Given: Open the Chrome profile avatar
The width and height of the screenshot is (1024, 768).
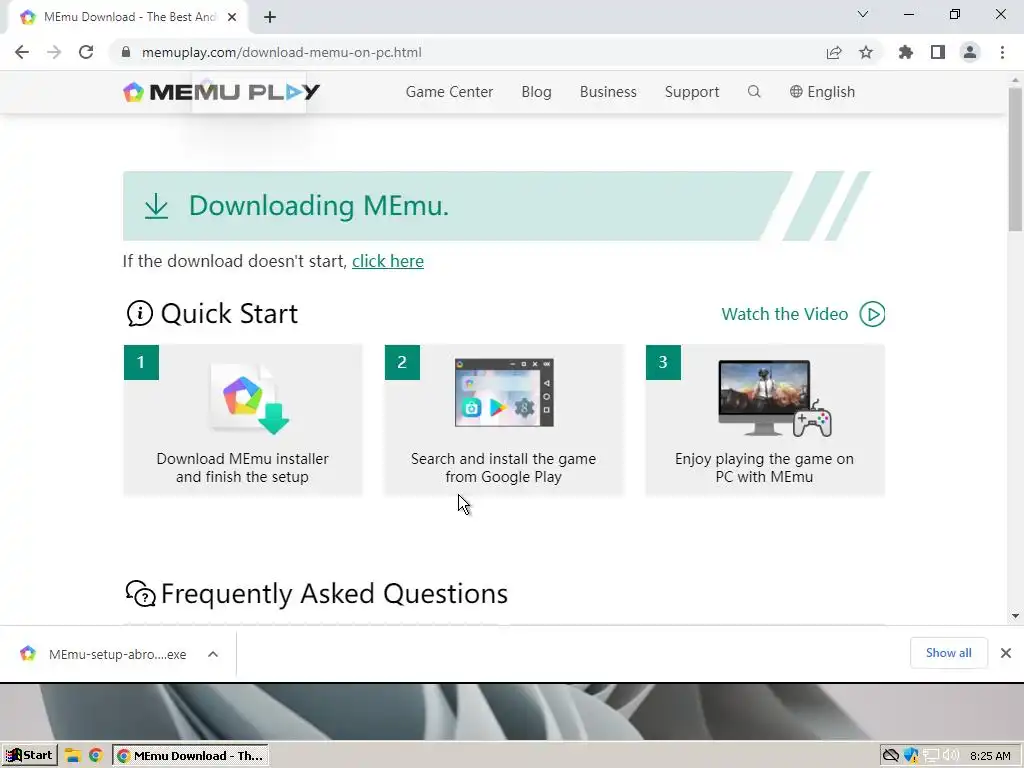Looking at the screenshot, I should pyautogui.click(x=970, y=52).
